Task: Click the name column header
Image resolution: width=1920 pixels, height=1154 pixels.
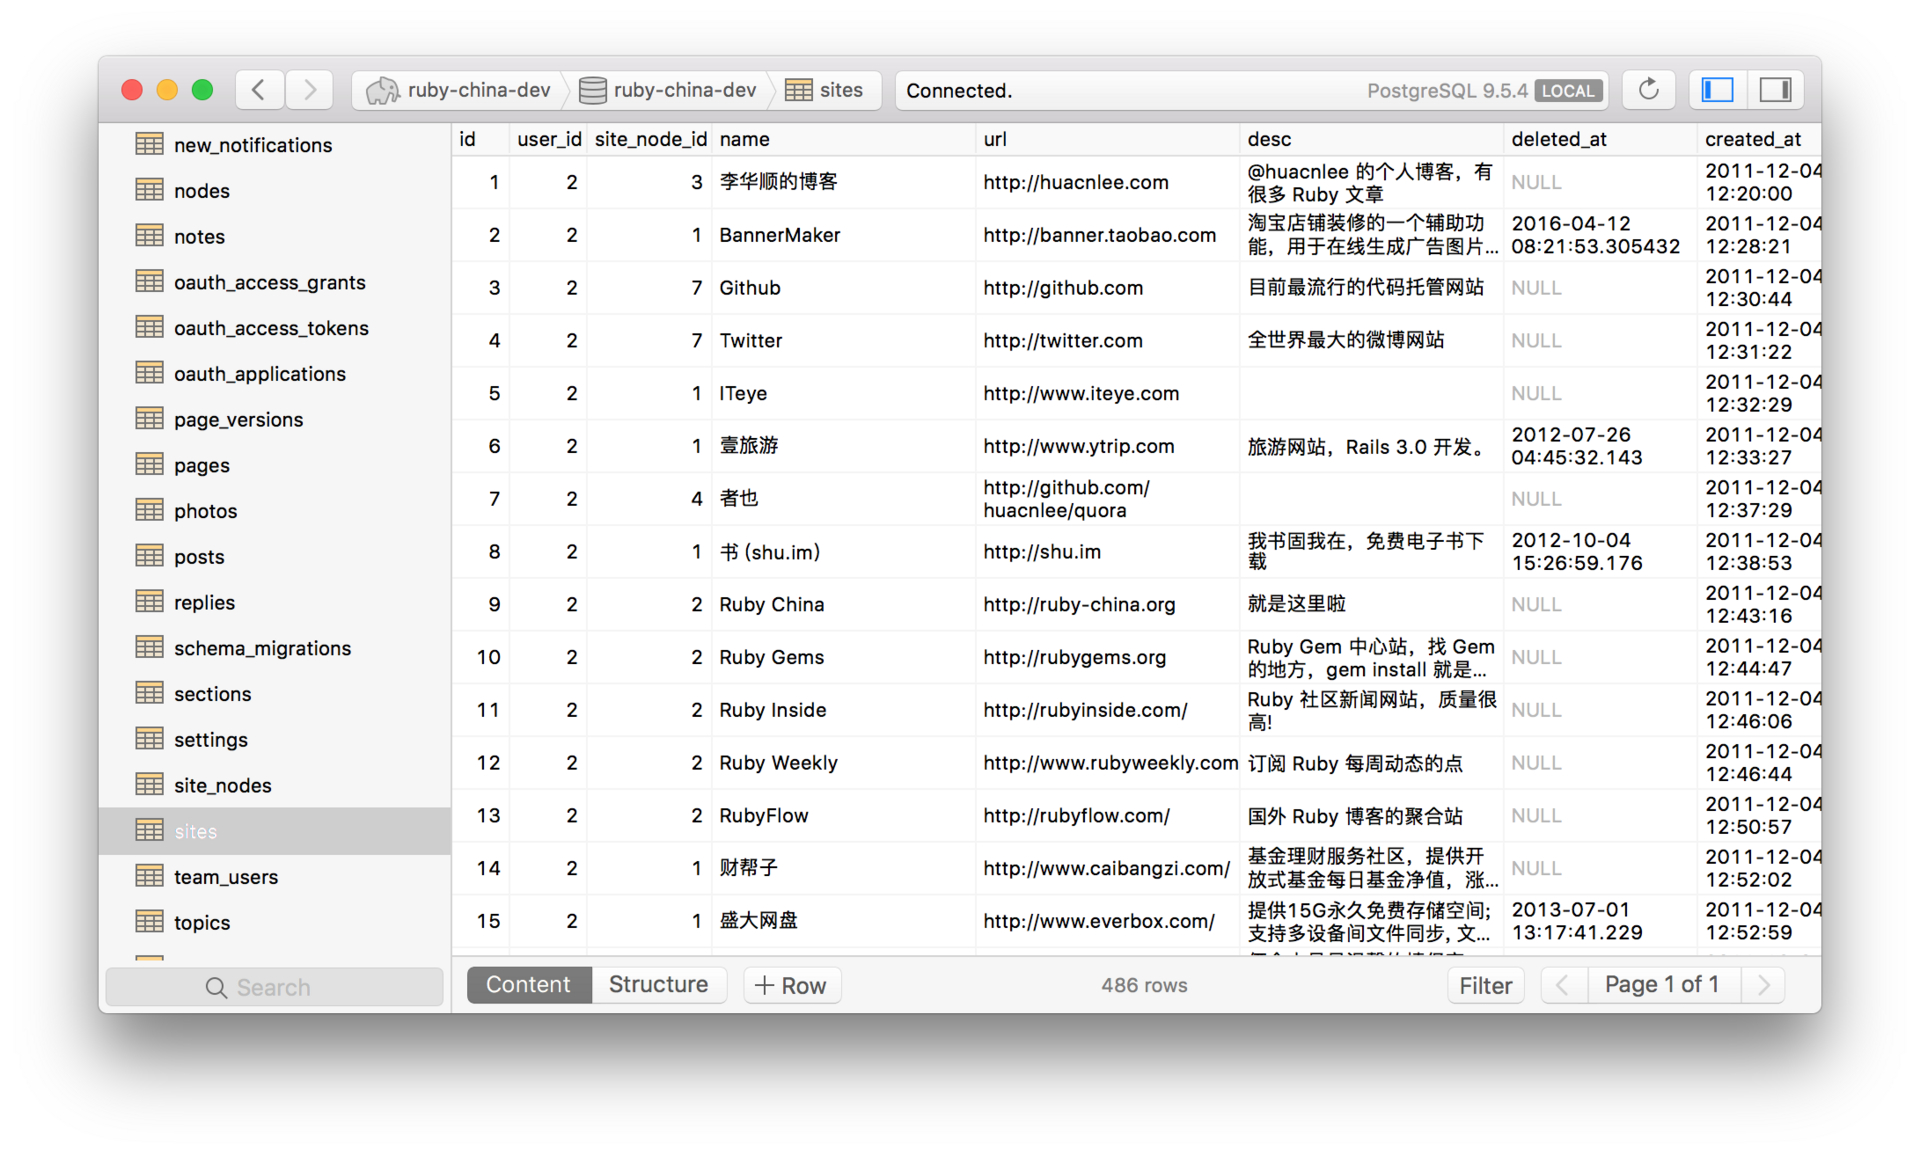Action: coord(843,139)
